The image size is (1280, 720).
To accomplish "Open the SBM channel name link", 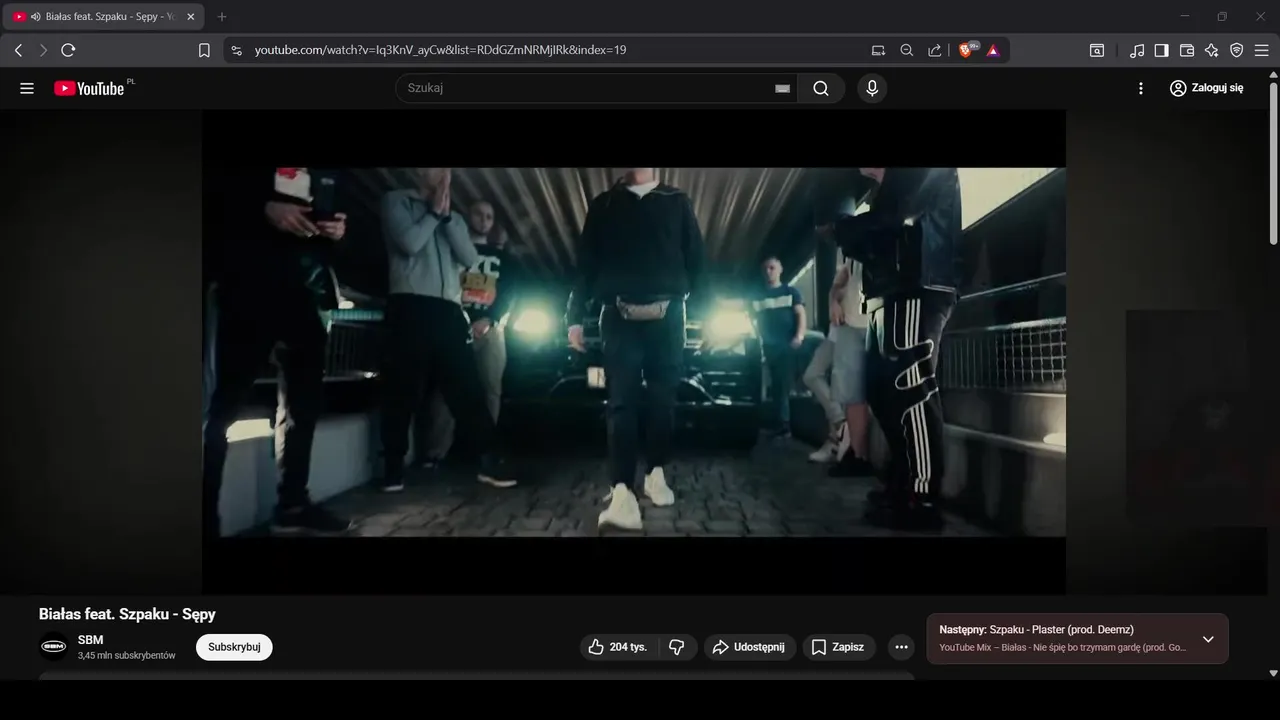I will point(90,640).
